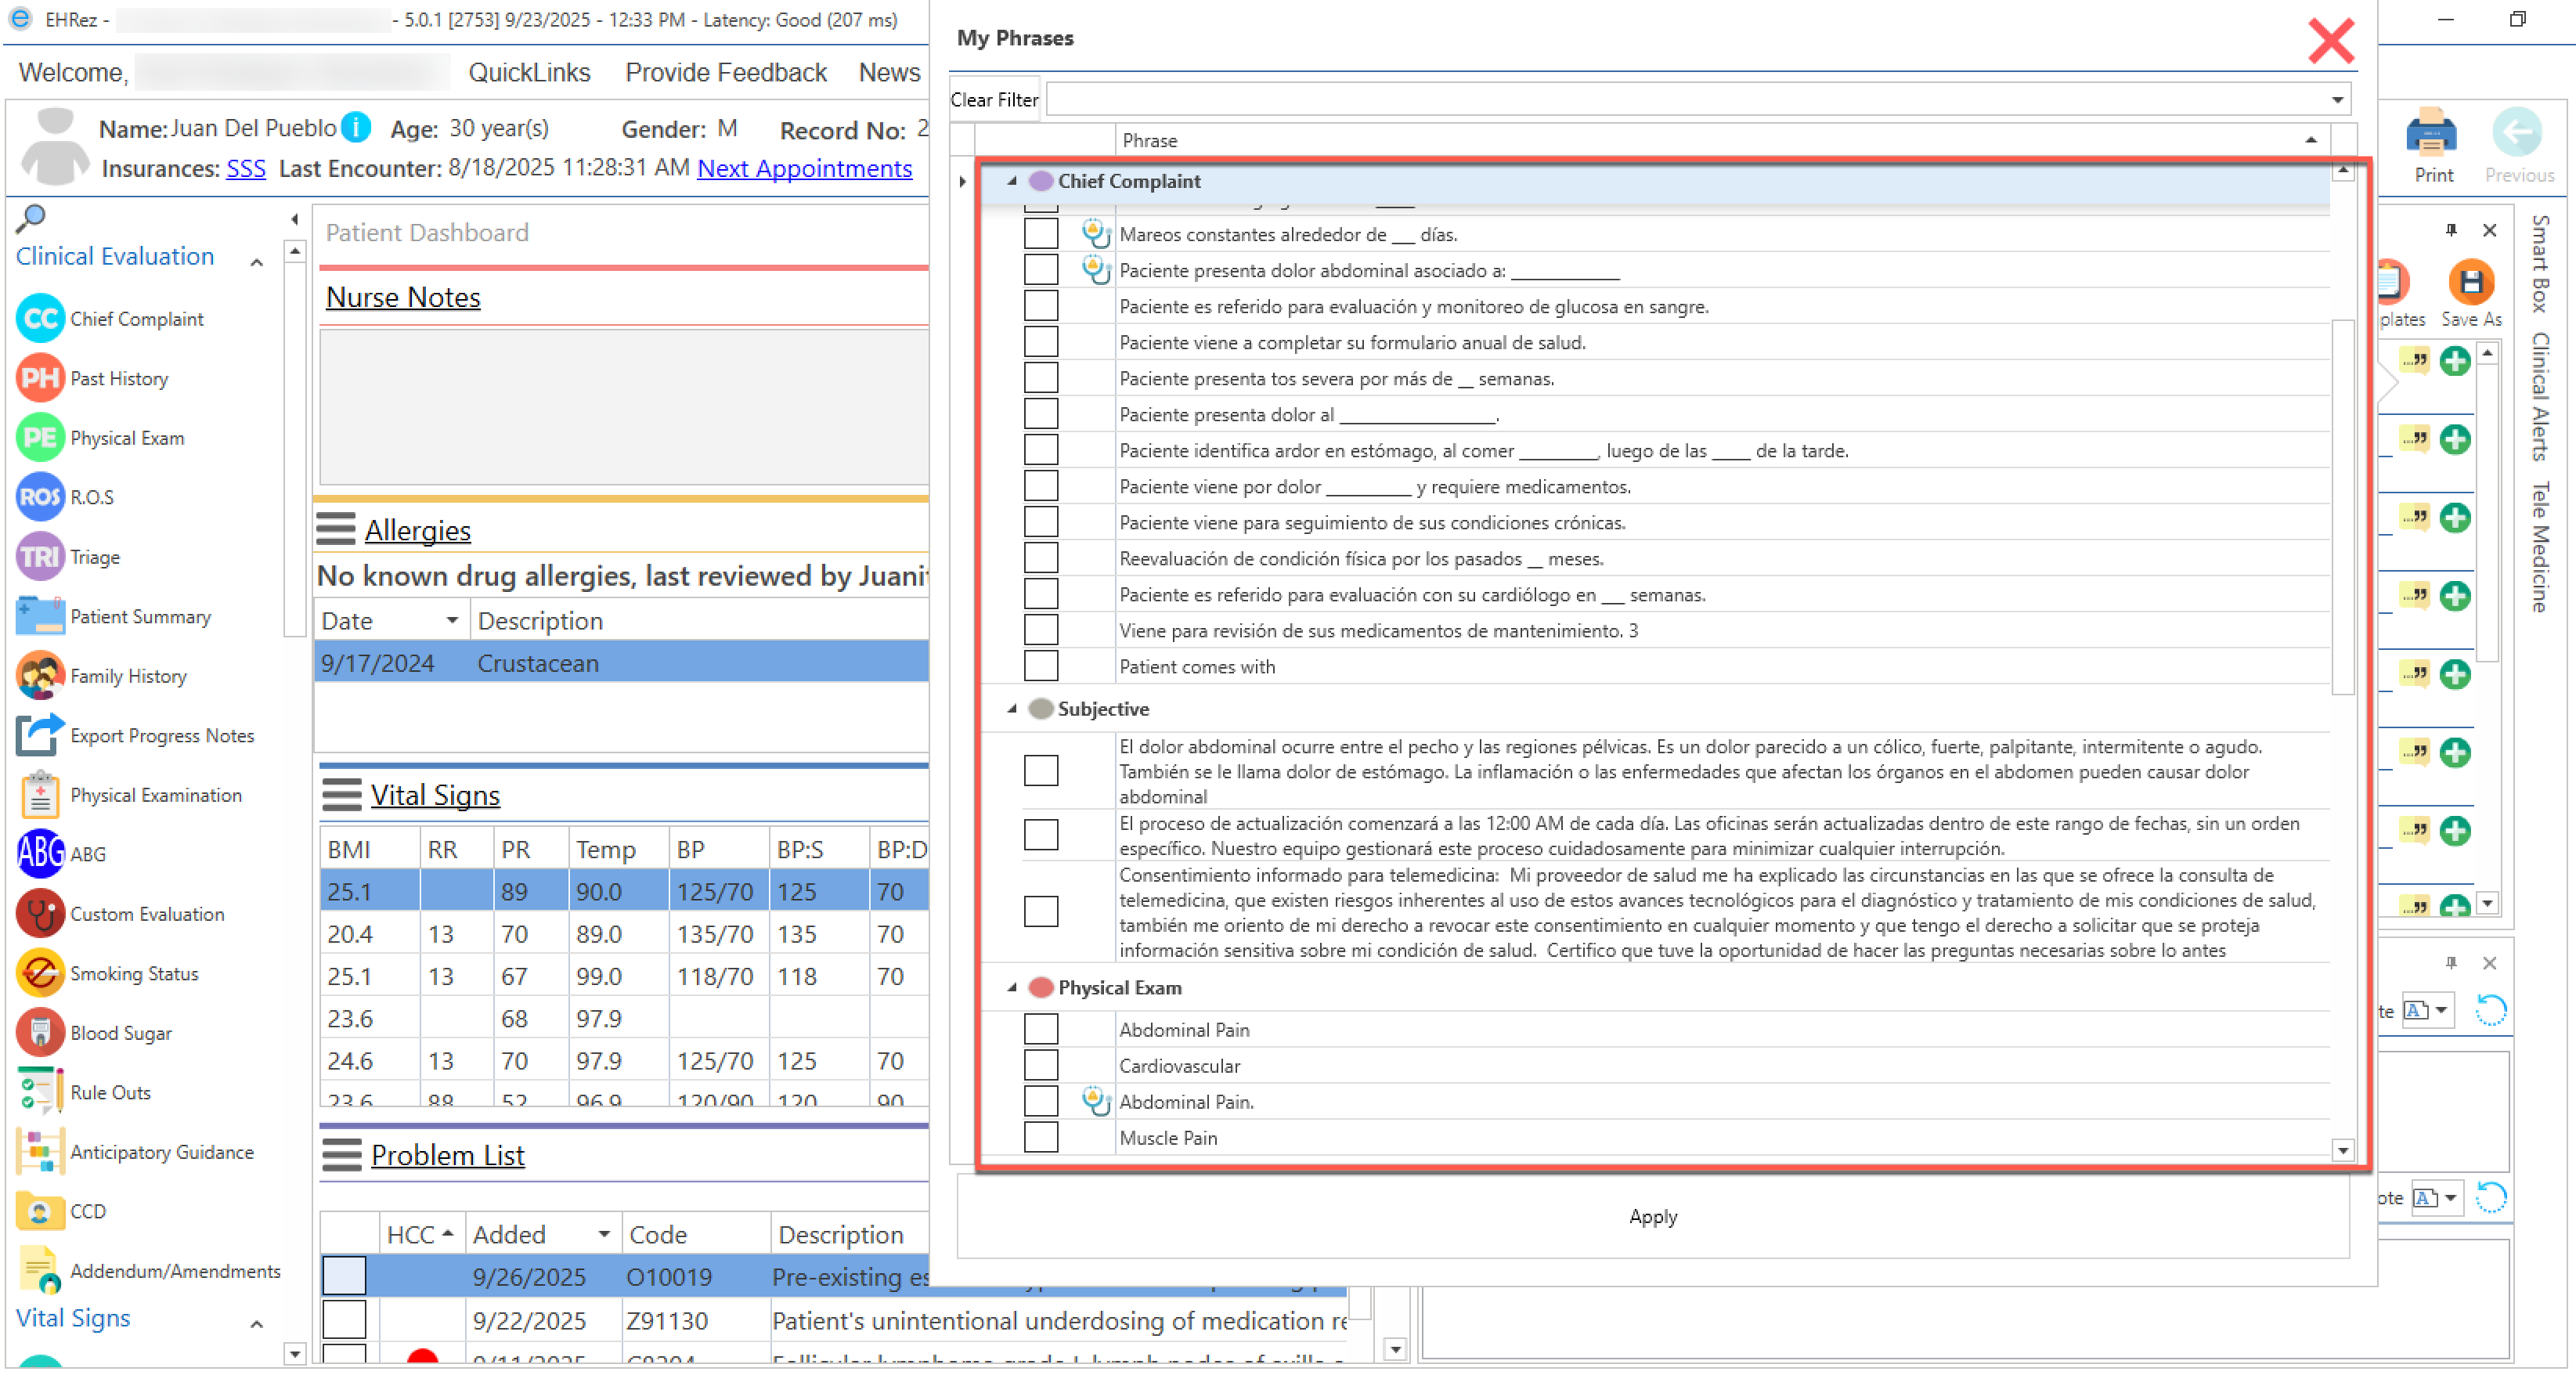This screenshot has width=2576, height=1375.
Task: Open the Chief Complaint CC icon
Action: [40, 319]
